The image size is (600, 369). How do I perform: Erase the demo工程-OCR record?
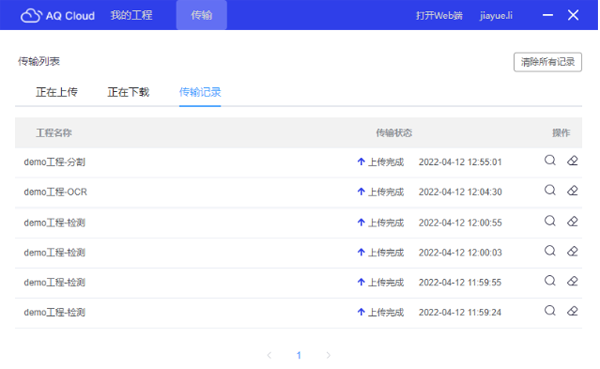[572, 190]
